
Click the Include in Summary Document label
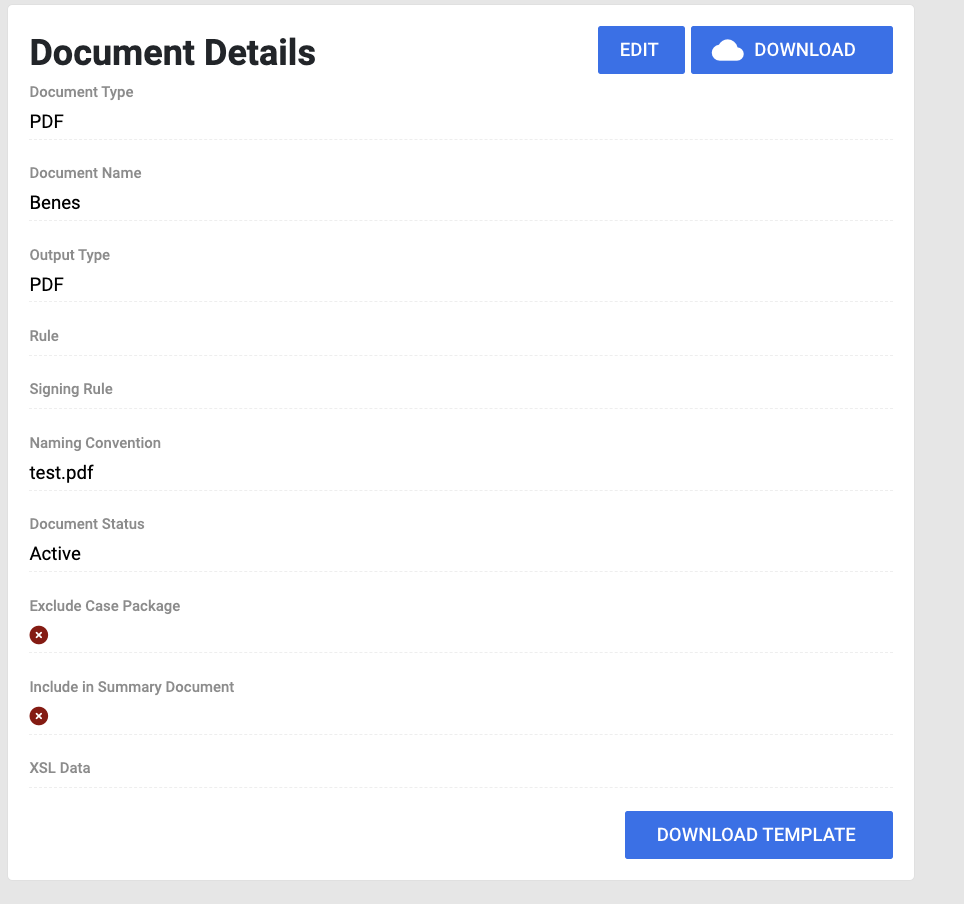(x=131, y=687)
